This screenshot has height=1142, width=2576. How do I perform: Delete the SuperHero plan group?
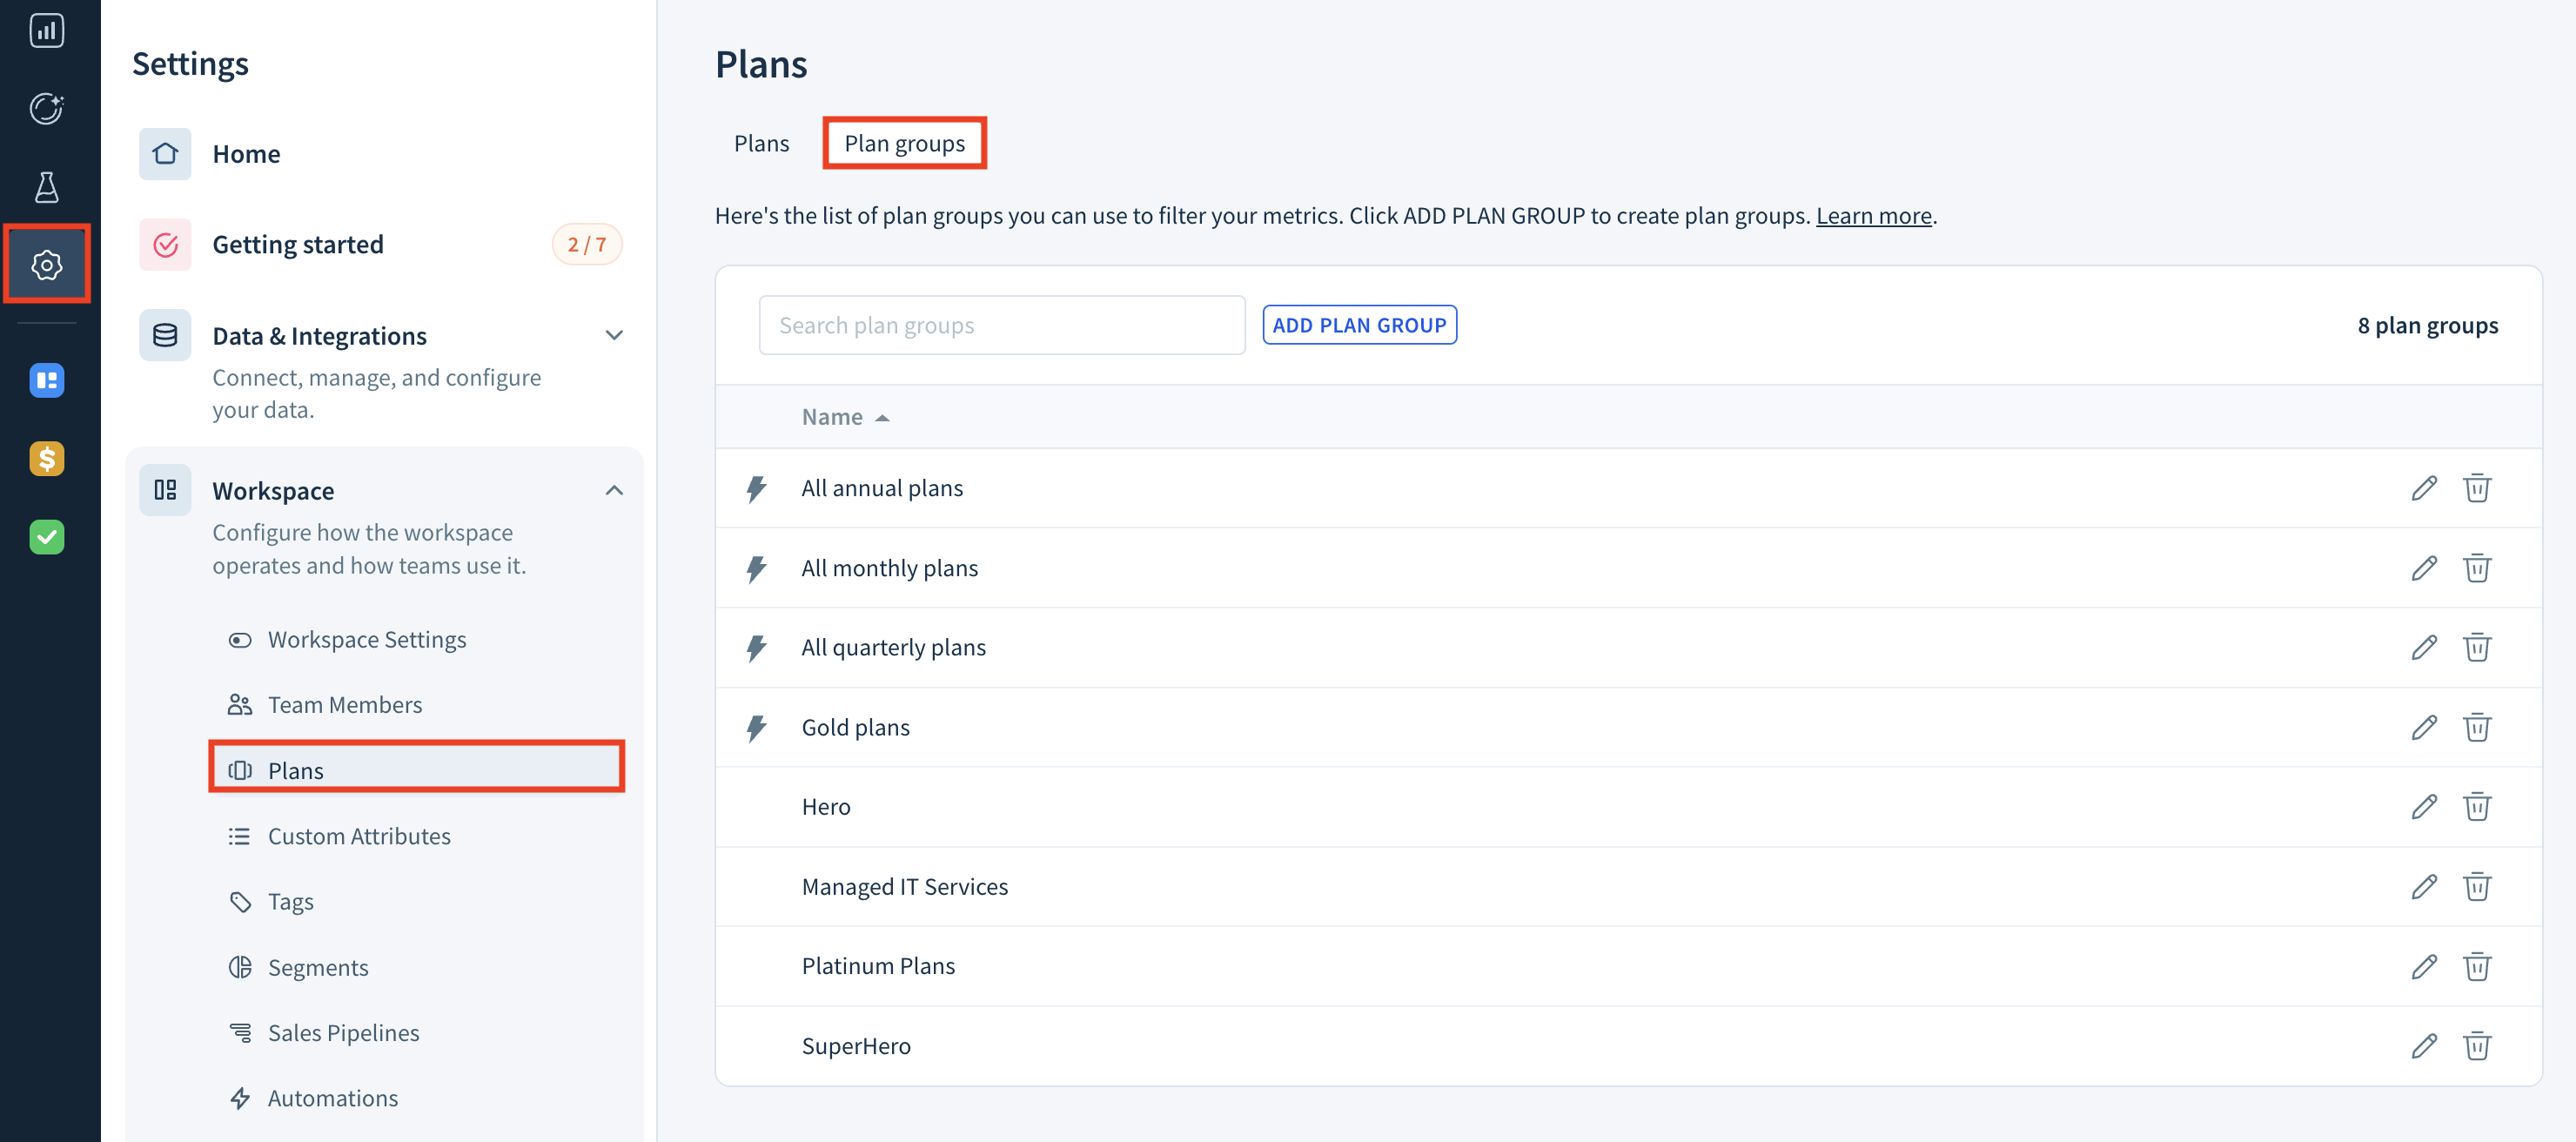point(2476,1045)
